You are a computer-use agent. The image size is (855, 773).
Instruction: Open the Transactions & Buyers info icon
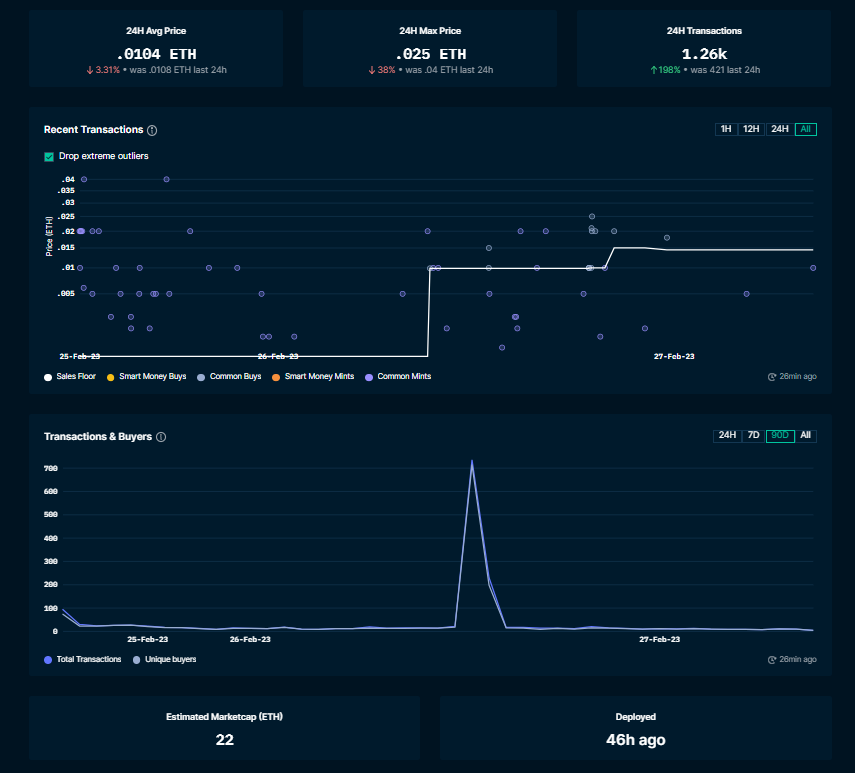coord(161,437)
